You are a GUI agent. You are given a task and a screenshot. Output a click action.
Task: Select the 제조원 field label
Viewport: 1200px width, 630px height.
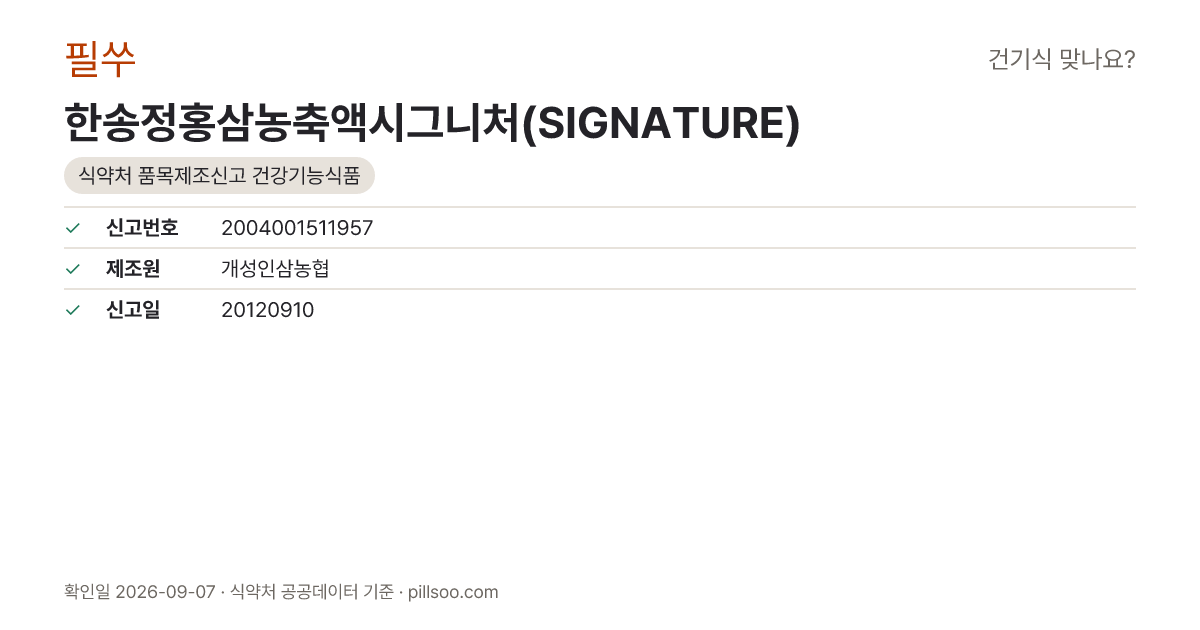(x=133, y=269)
